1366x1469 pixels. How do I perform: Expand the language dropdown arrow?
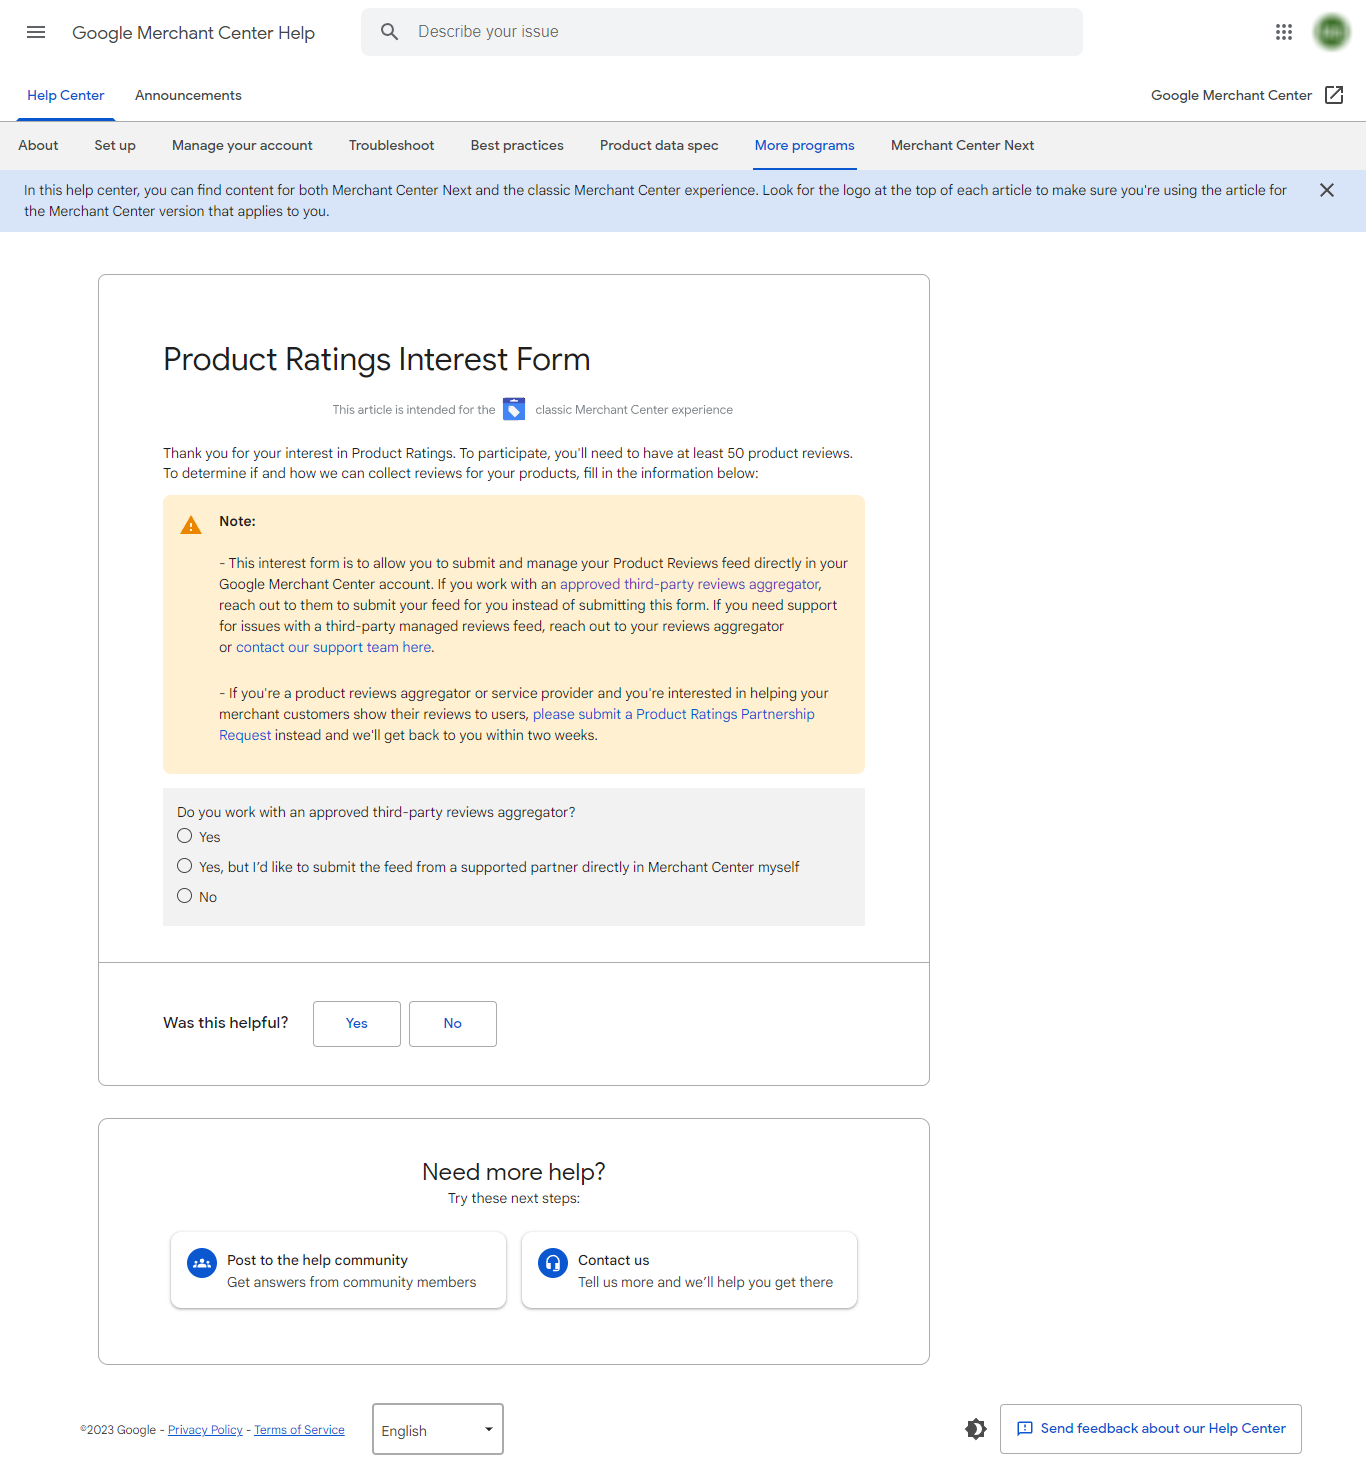pos(489,1429)
